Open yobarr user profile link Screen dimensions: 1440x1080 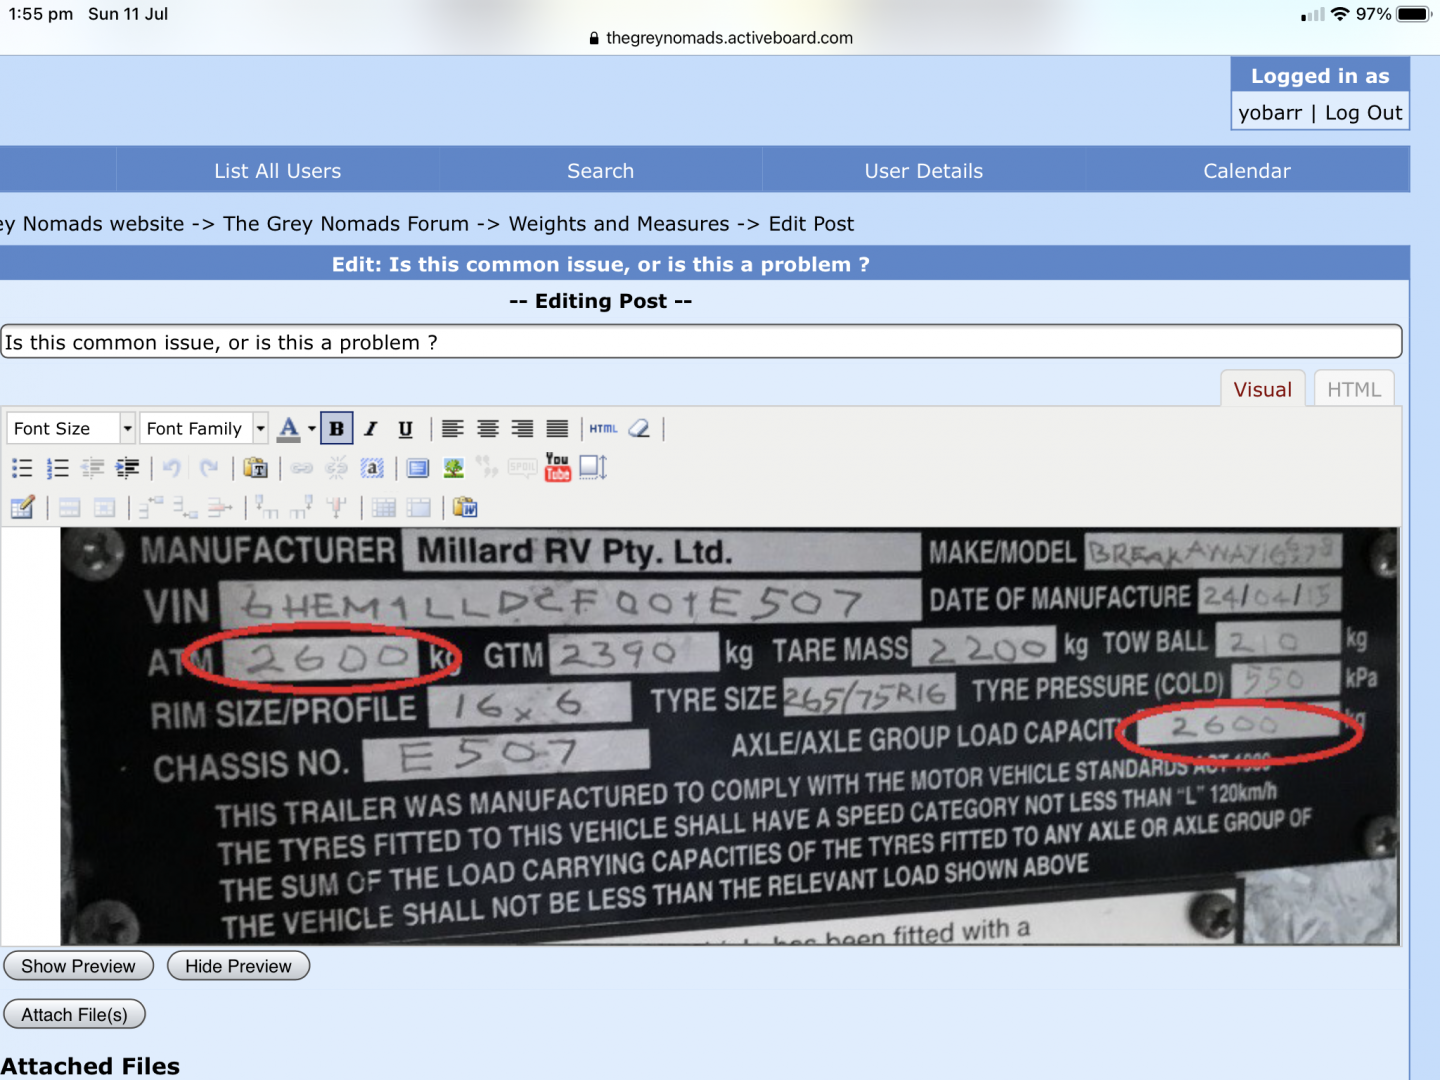(1270, 113)
